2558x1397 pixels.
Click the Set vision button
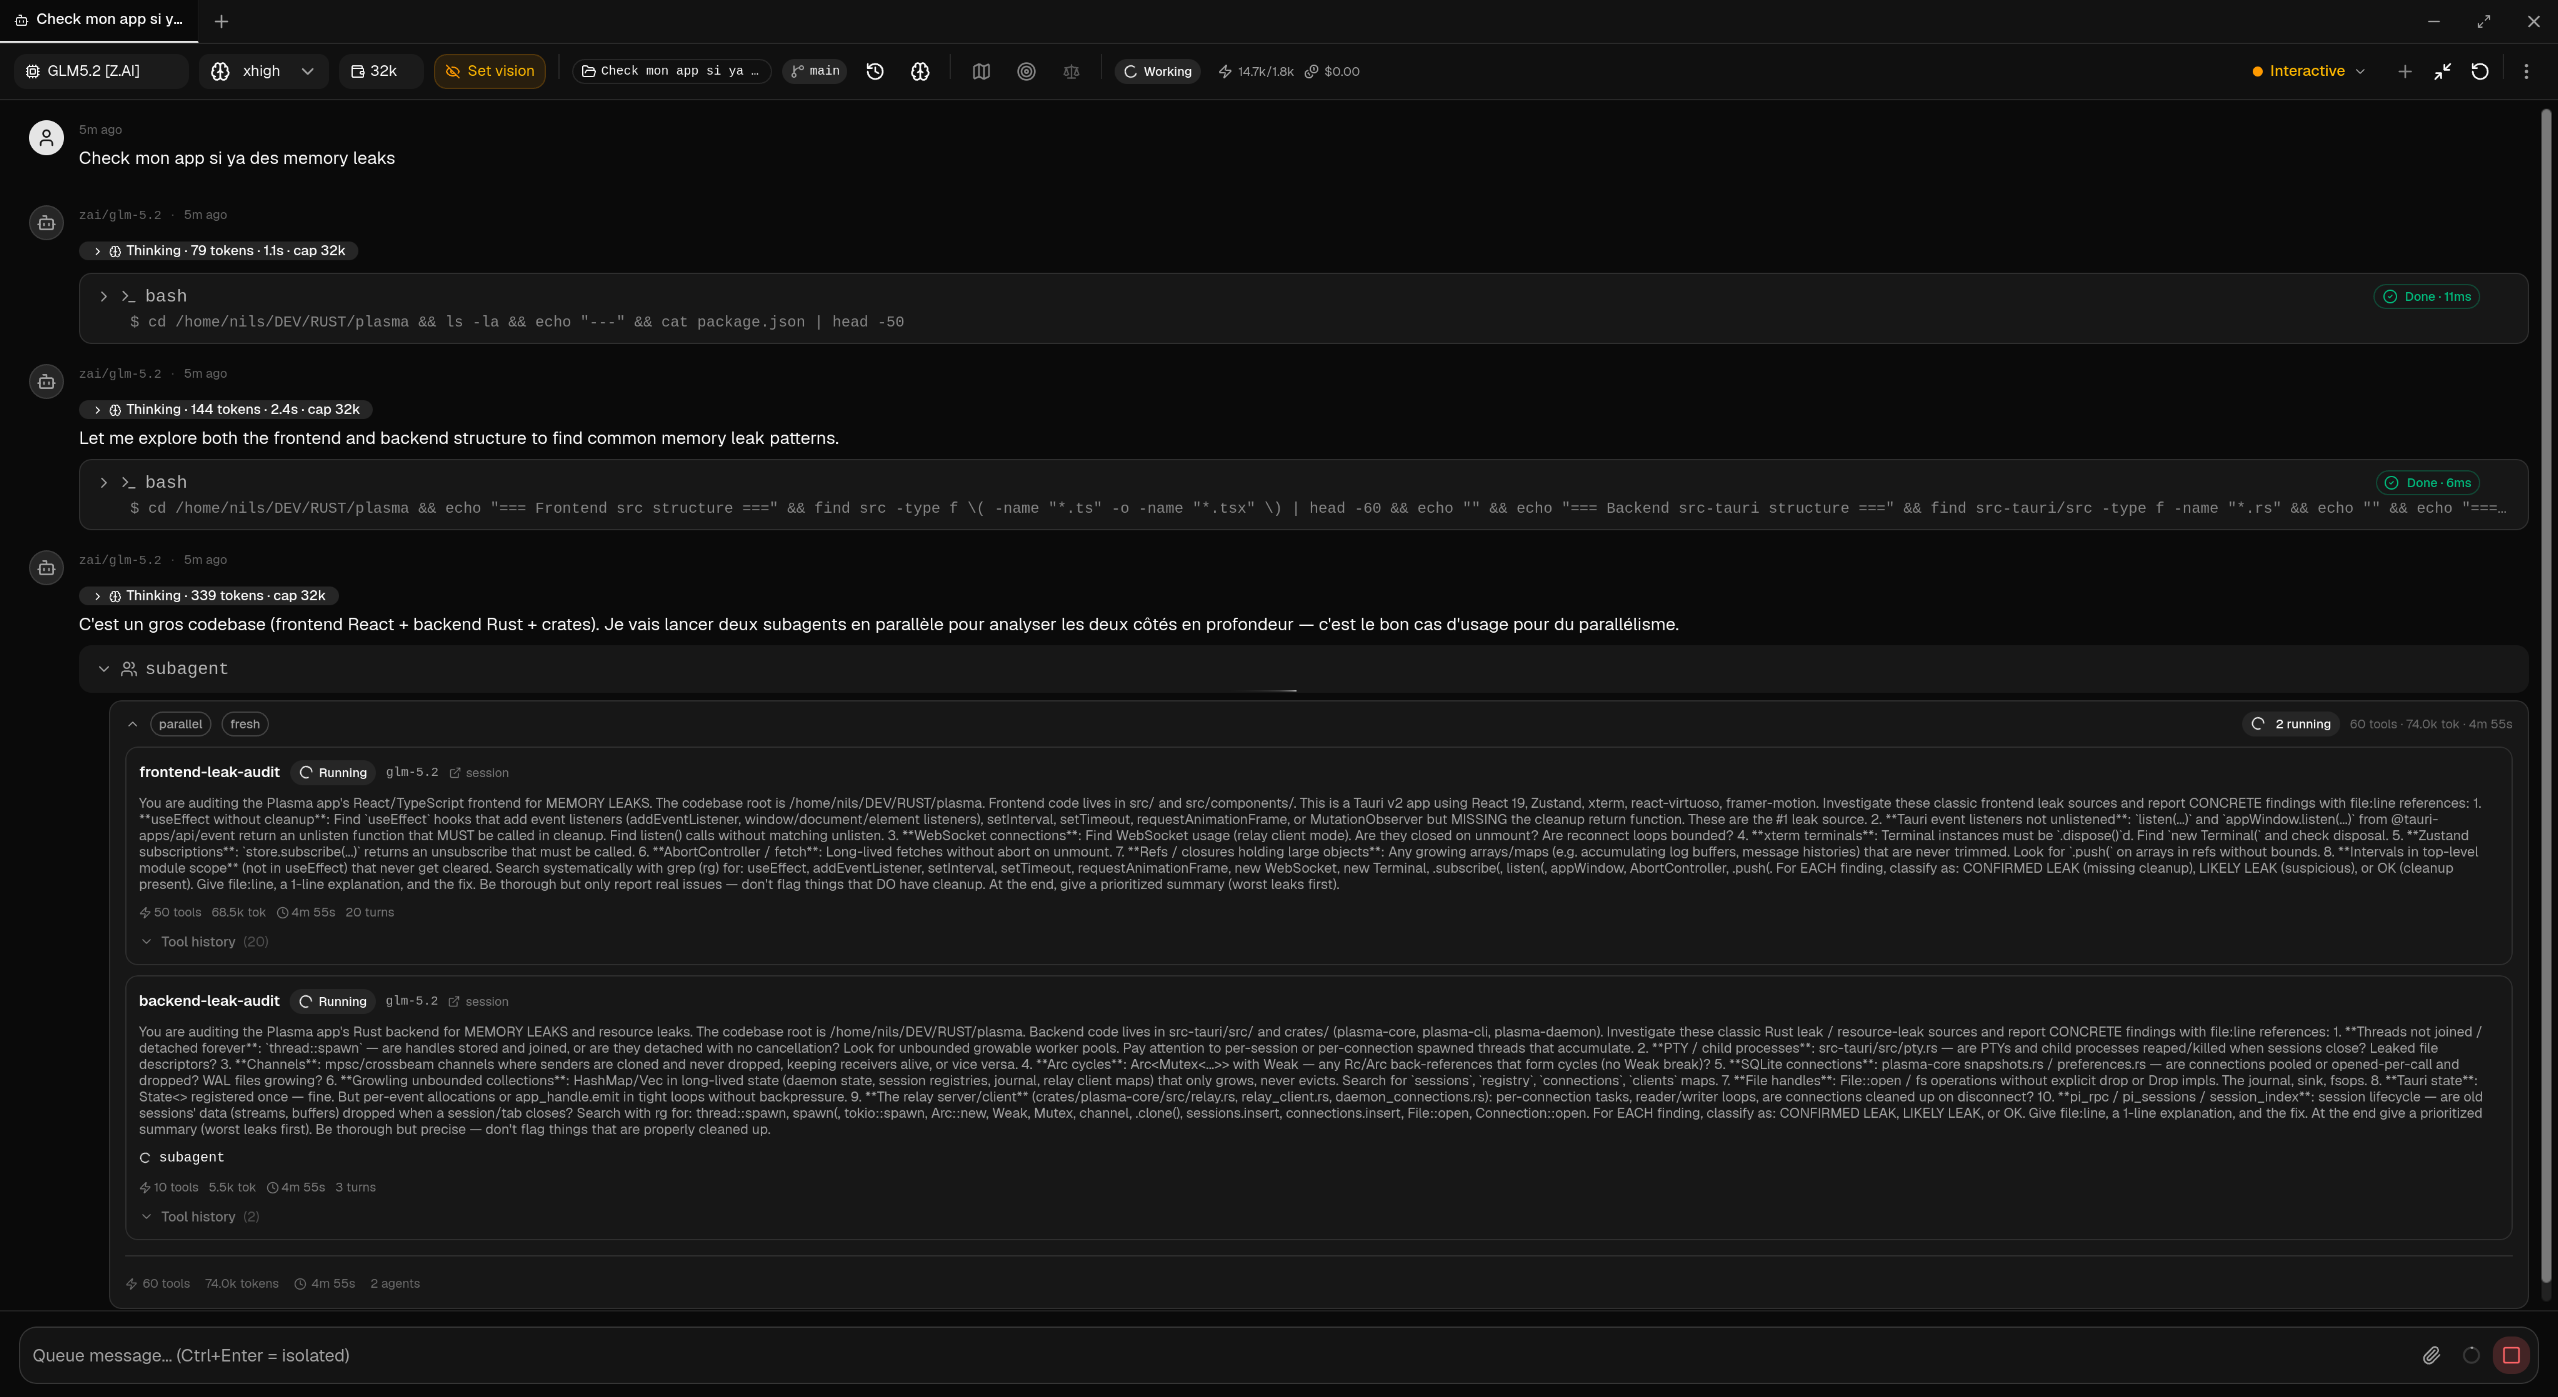pyautogui.click(x=489, y=71)
